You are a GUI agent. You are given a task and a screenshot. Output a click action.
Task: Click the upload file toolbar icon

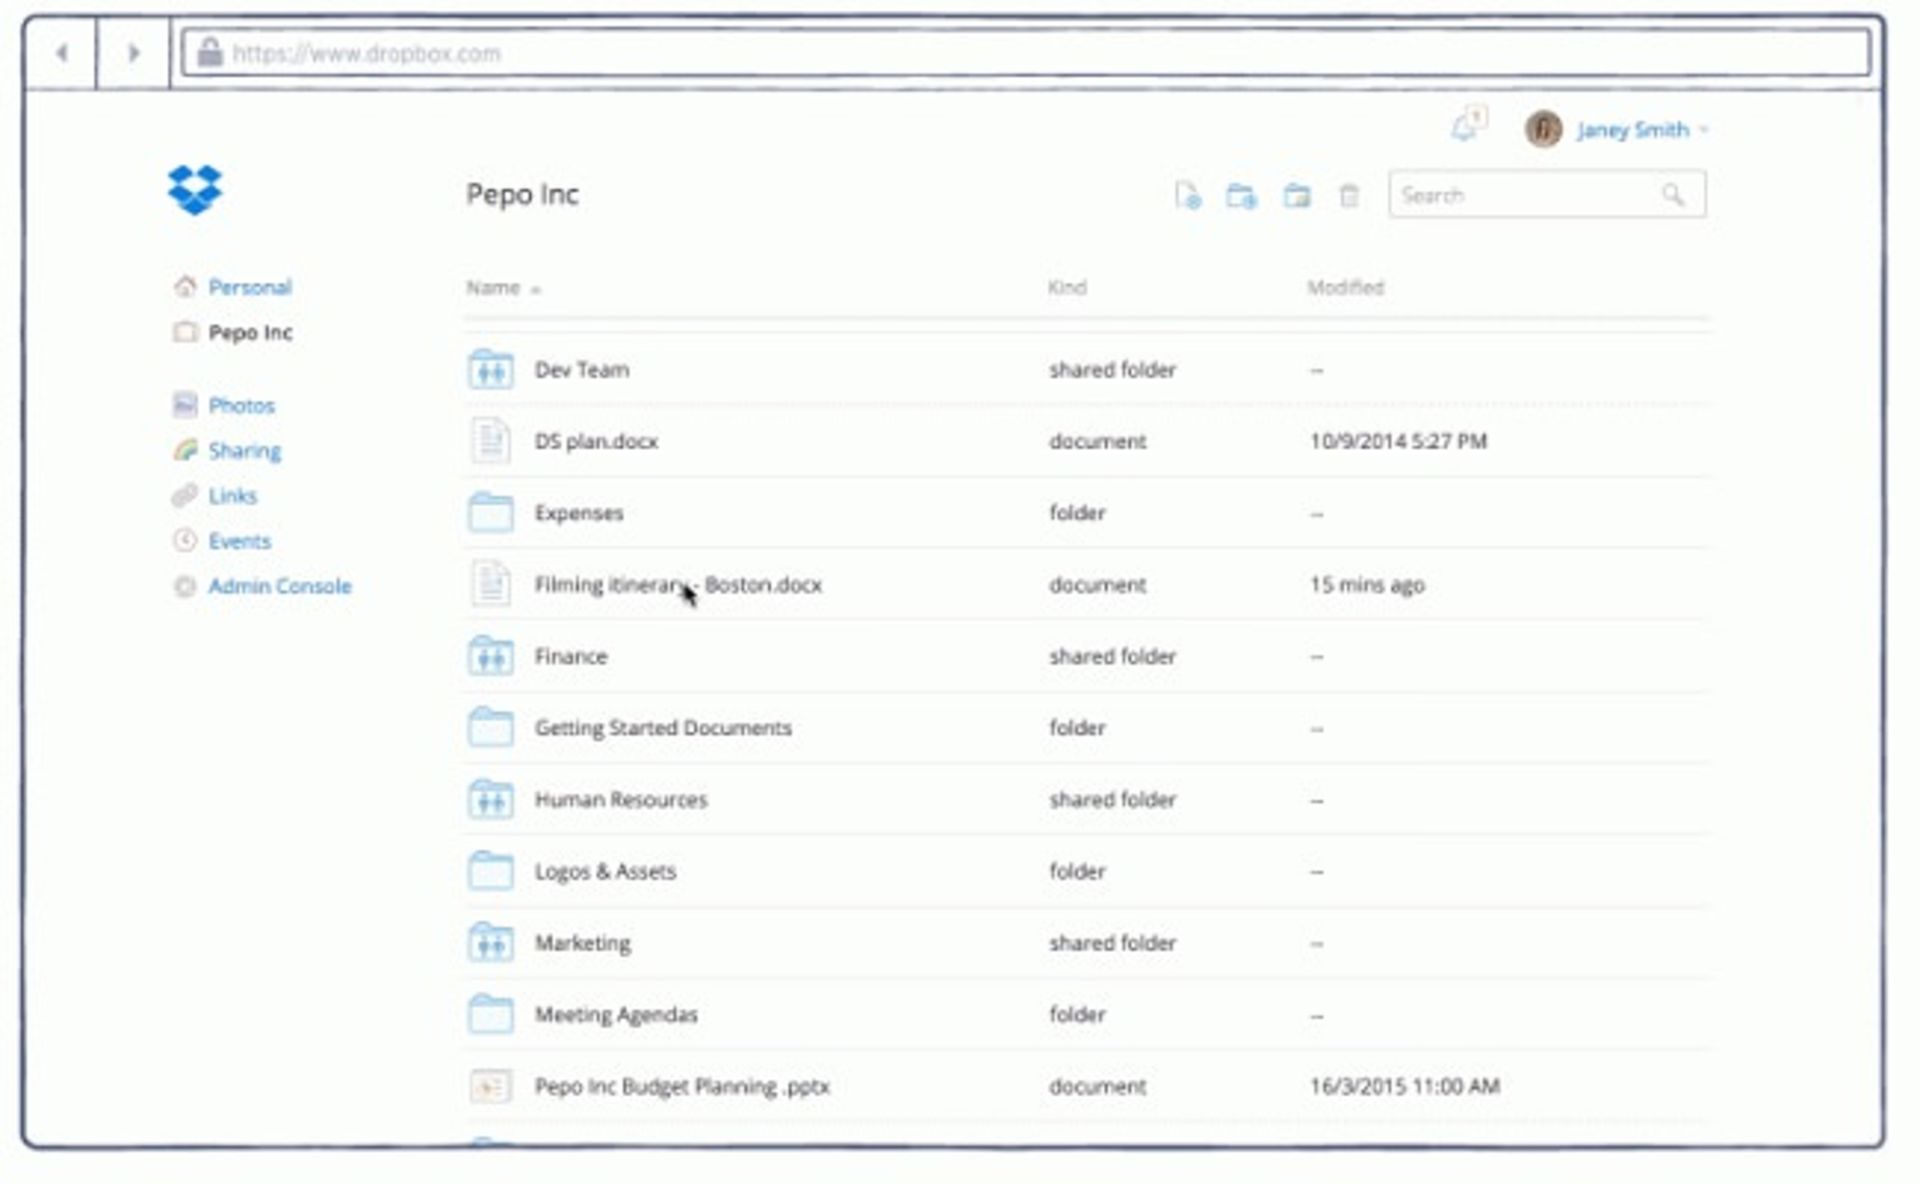[x=1187, y=195]
